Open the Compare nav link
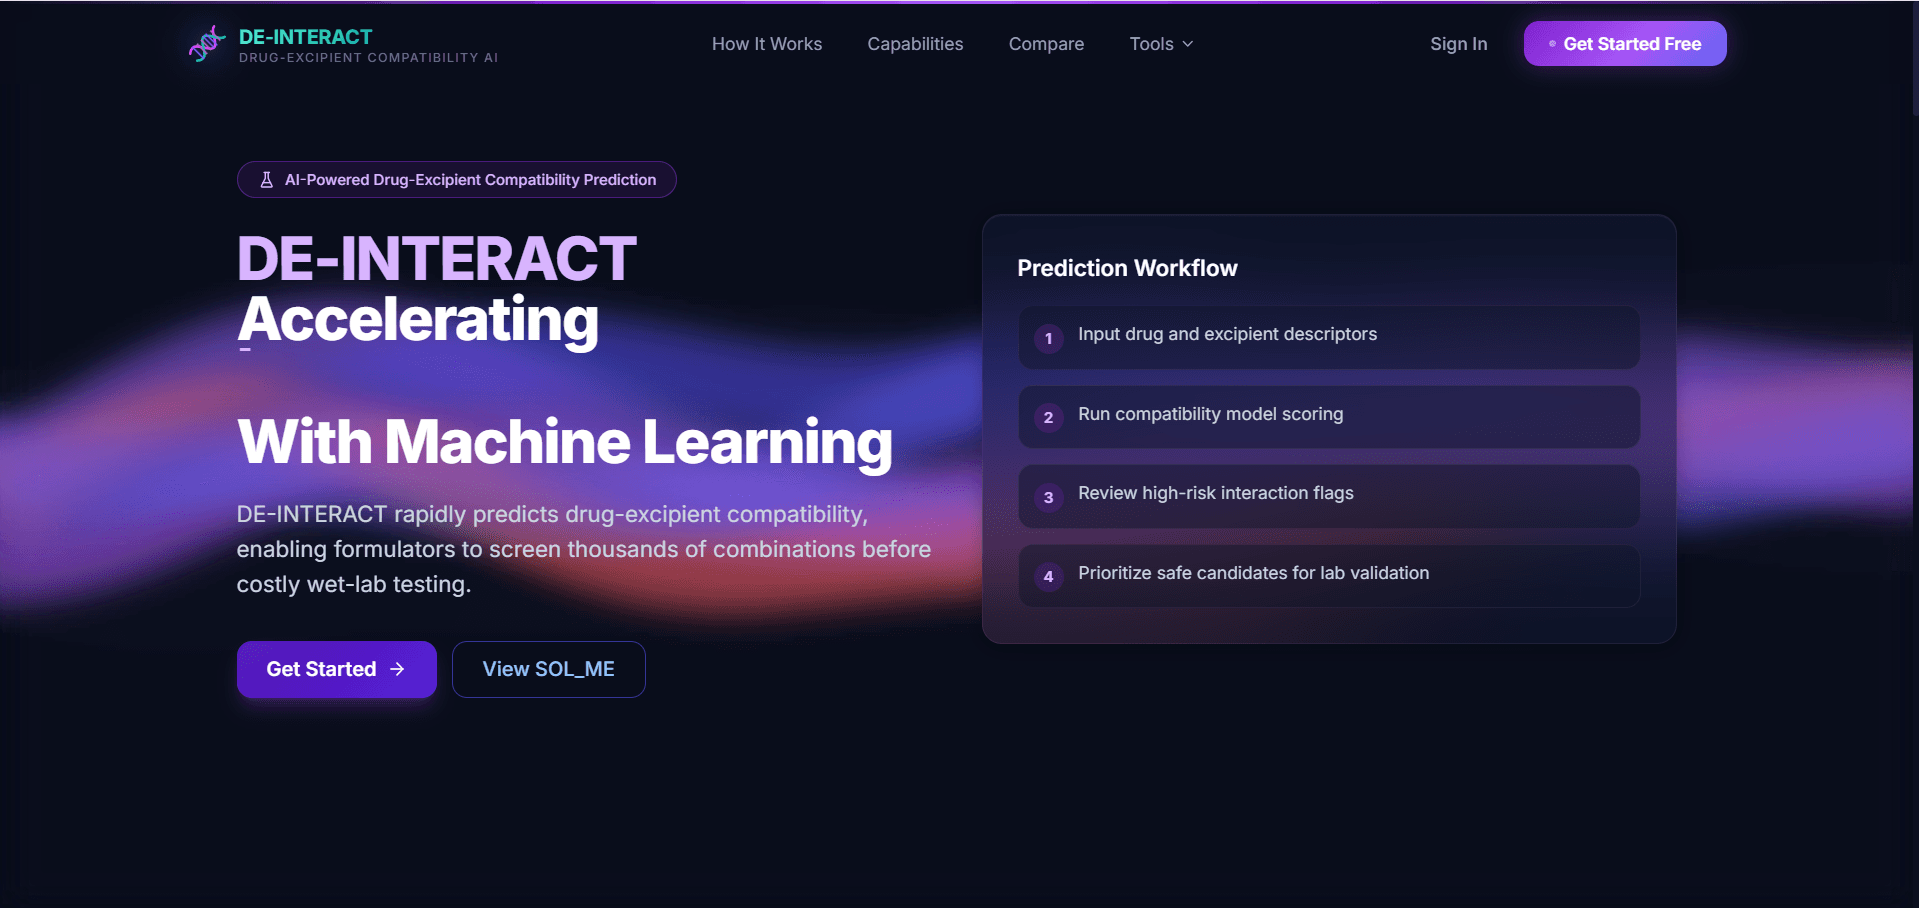The image size is (1919, 908). click(x=1046, y=44)
